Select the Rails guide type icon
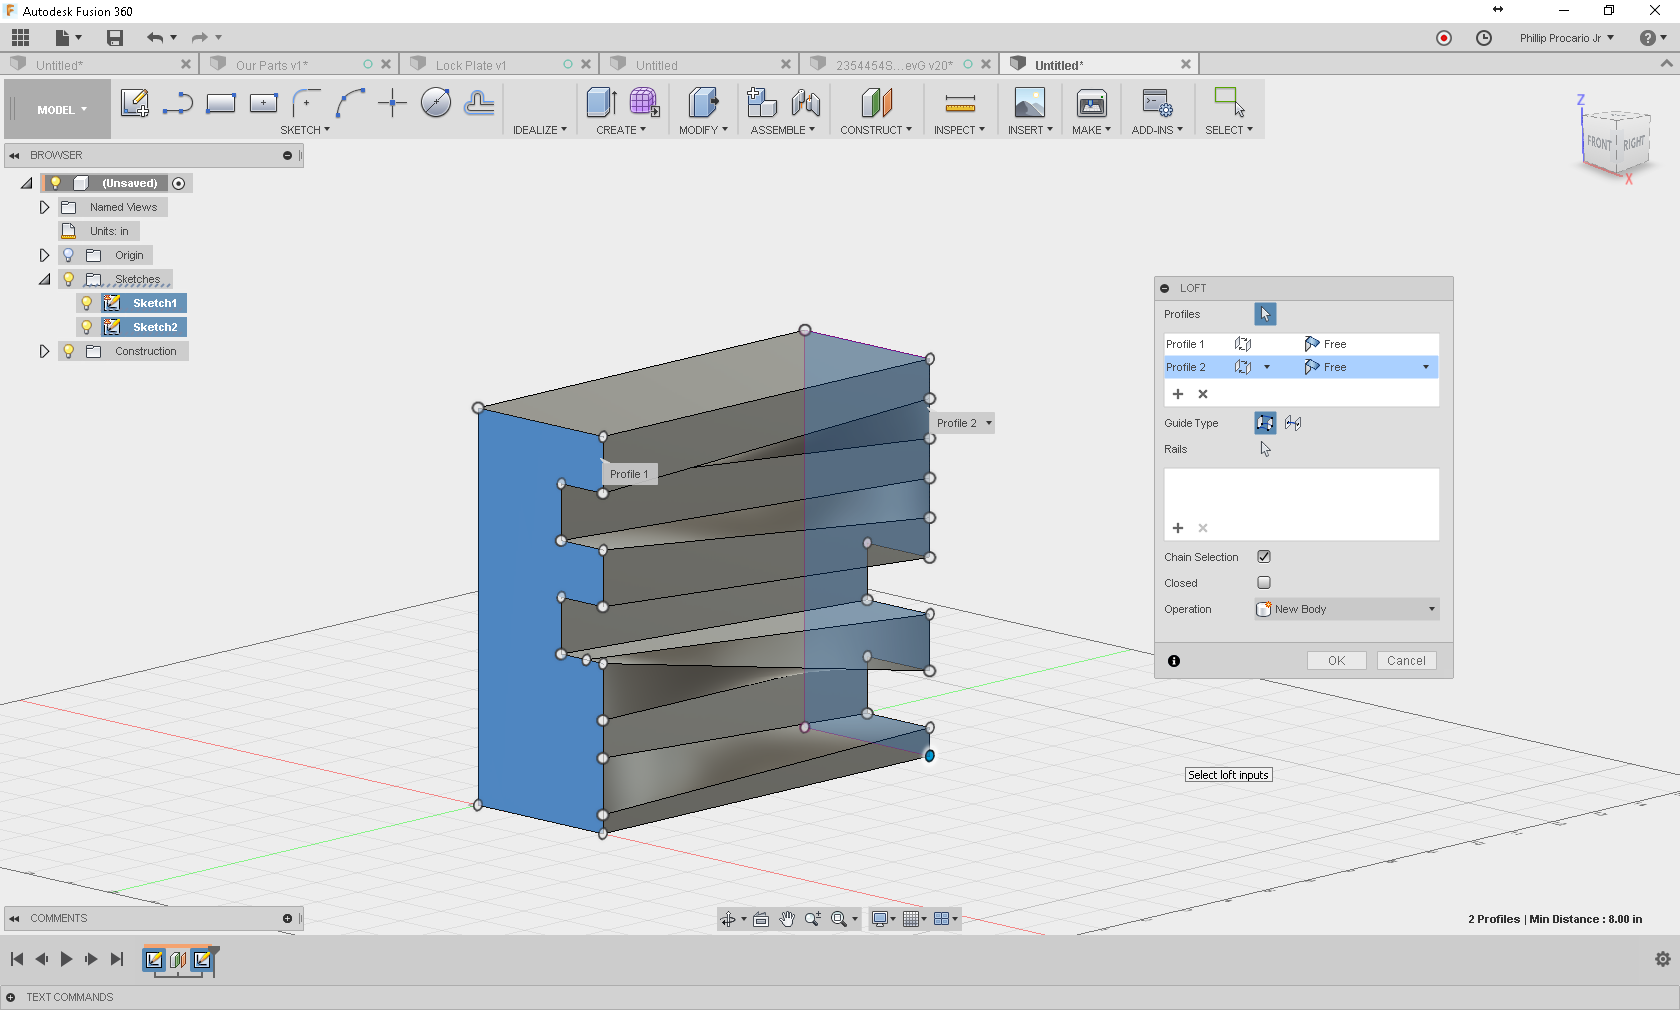The image size is (1680, 1010). coord(1265,423)
